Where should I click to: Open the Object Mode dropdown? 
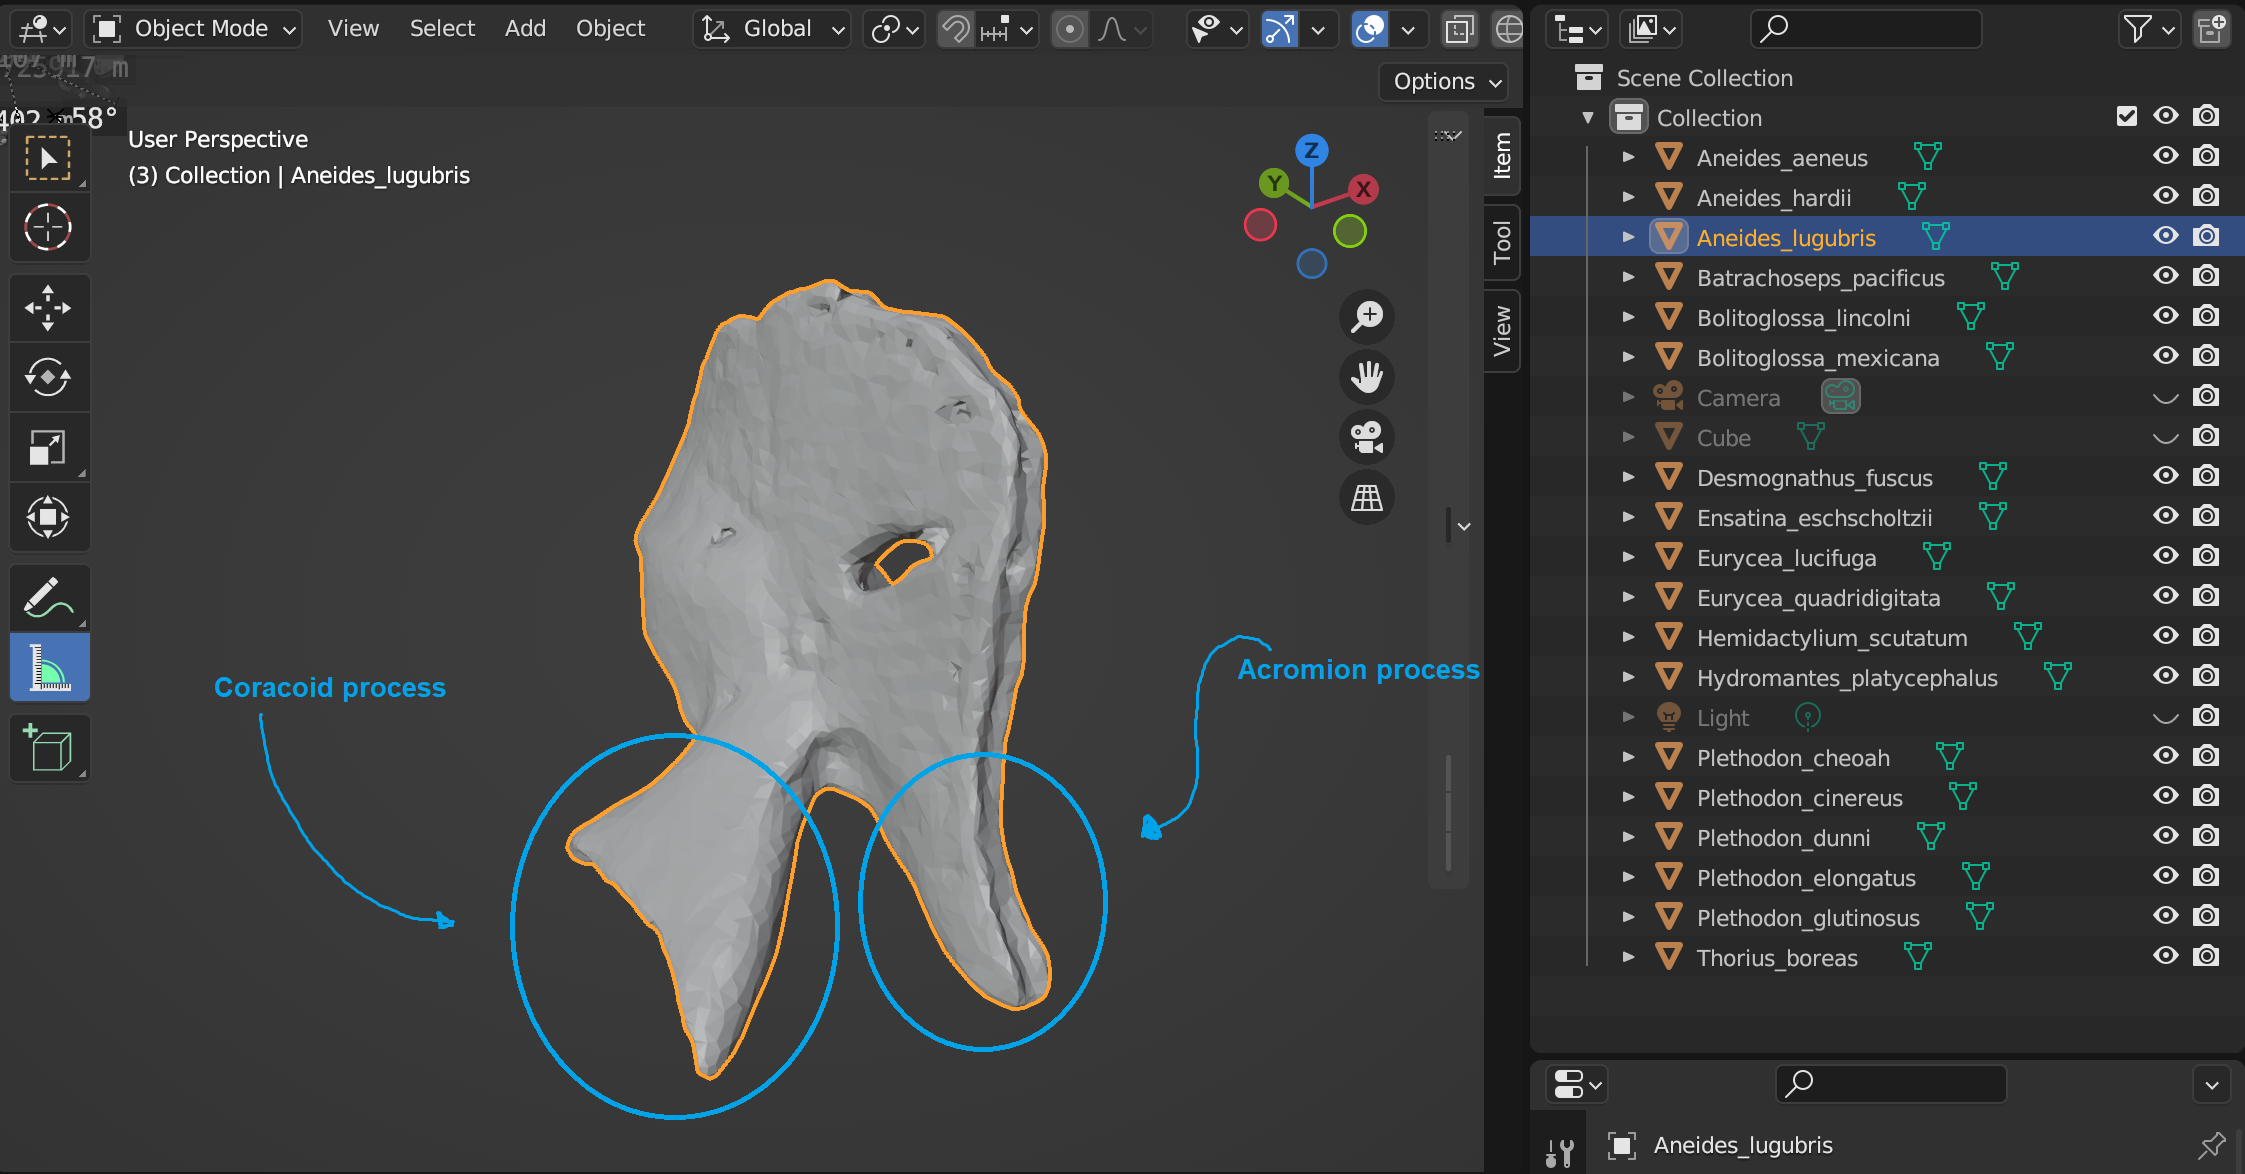[193, 28]
